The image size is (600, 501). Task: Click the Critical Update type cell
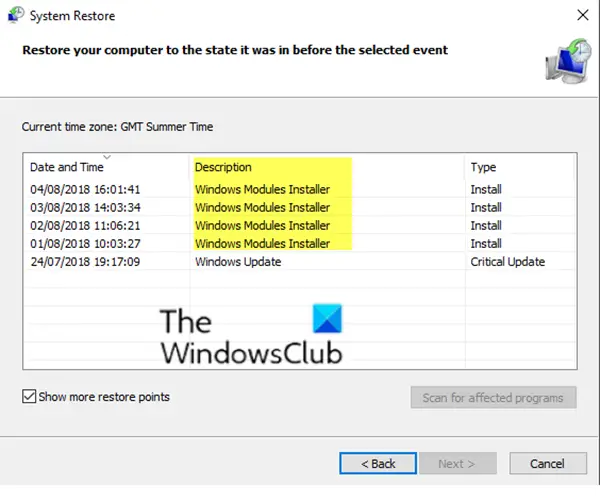[508, 262]
